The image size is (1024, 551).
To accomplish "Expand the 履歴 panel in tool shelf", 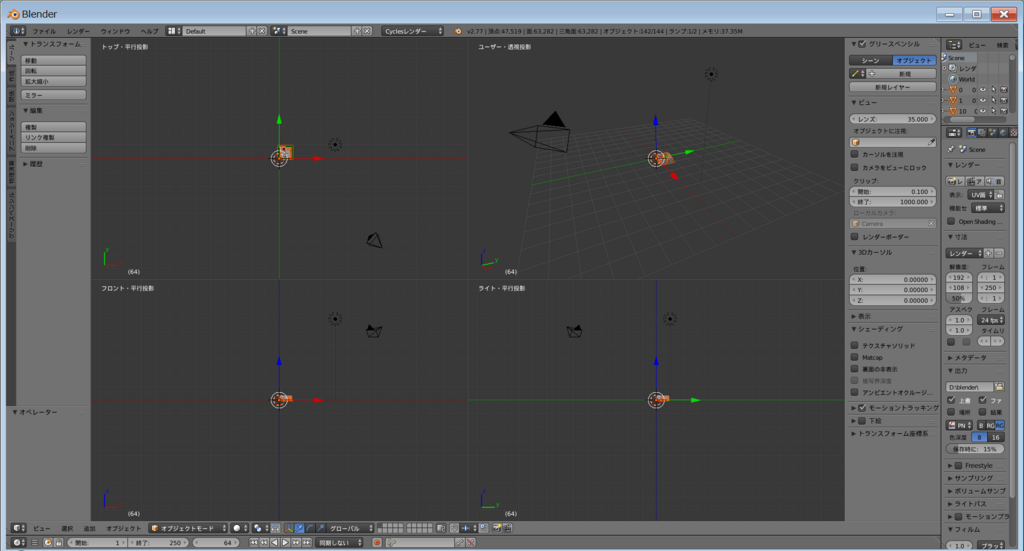I will (33, 164).
